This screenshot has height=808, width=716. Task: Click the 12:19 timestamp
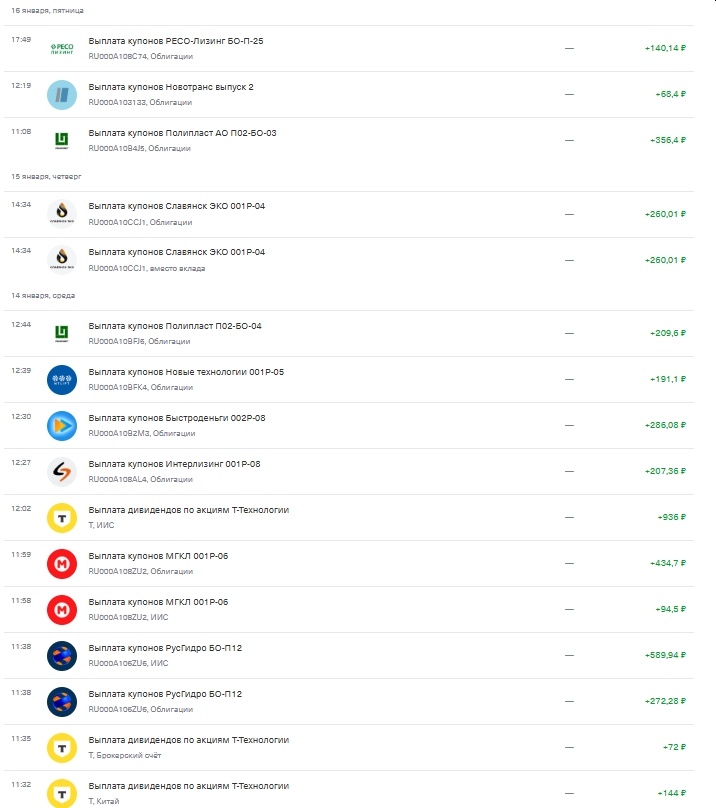(x=21, y=86)
